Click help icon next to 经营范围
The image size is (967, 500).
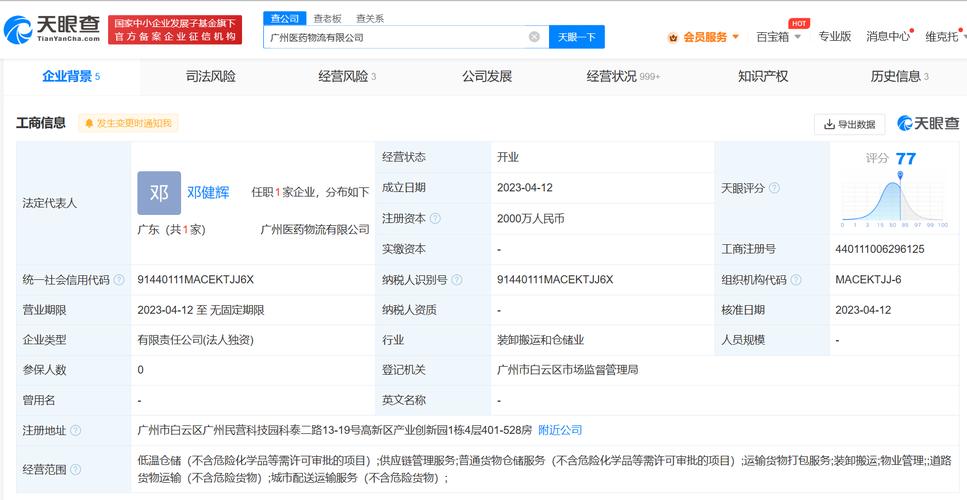[x=75, y=470]
